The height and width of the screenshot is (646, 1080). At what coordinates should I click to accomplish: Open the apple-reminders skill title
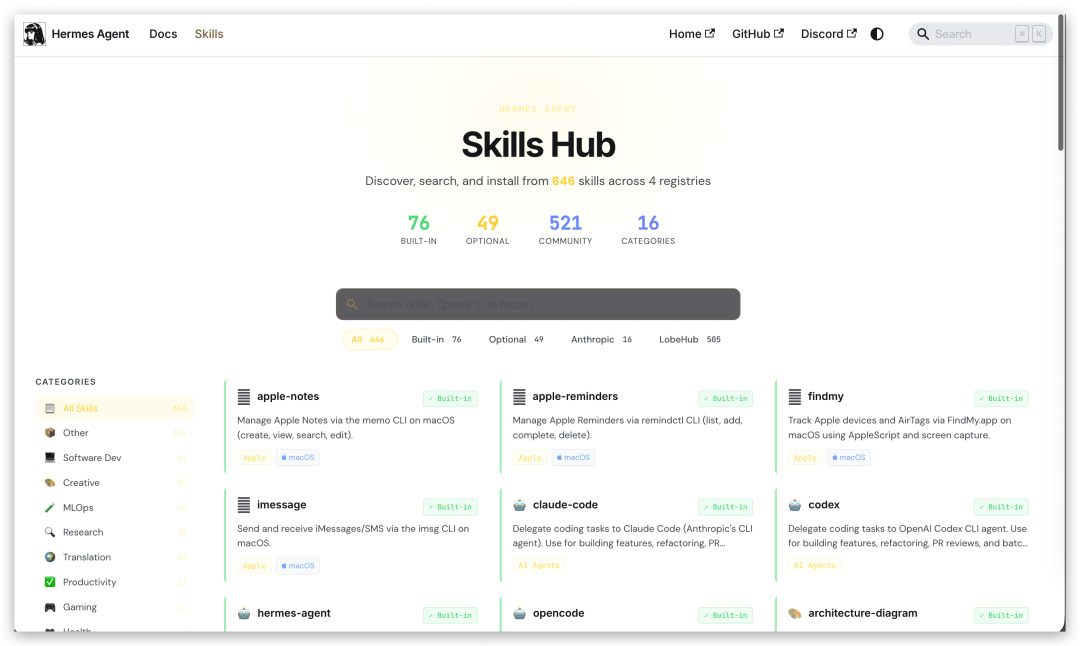point(575,397)
